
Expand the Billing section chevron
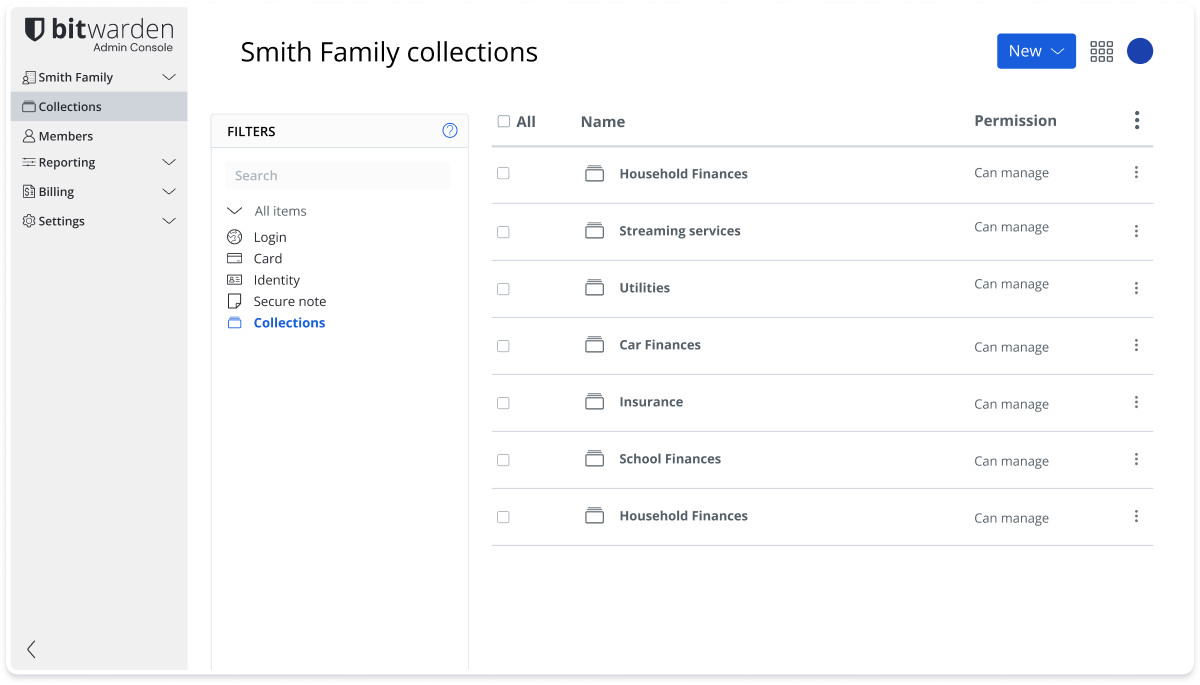tap(169, 191)
